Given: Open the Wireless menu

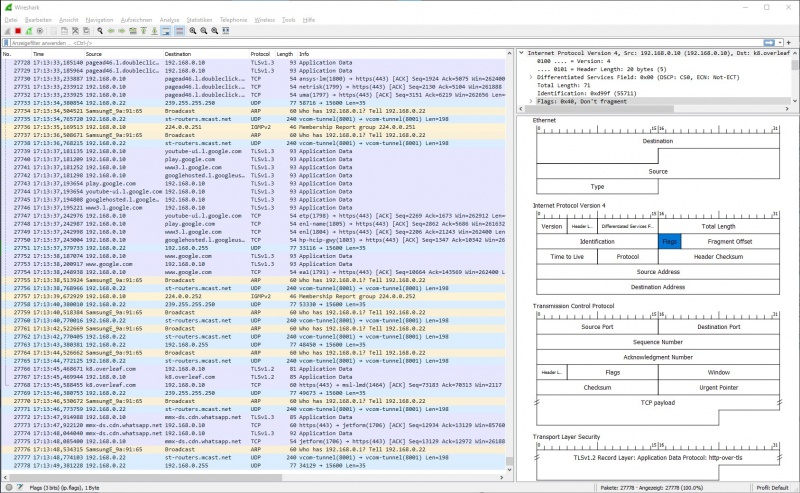Looking at the screenshot, I should (x=265, y=20).
